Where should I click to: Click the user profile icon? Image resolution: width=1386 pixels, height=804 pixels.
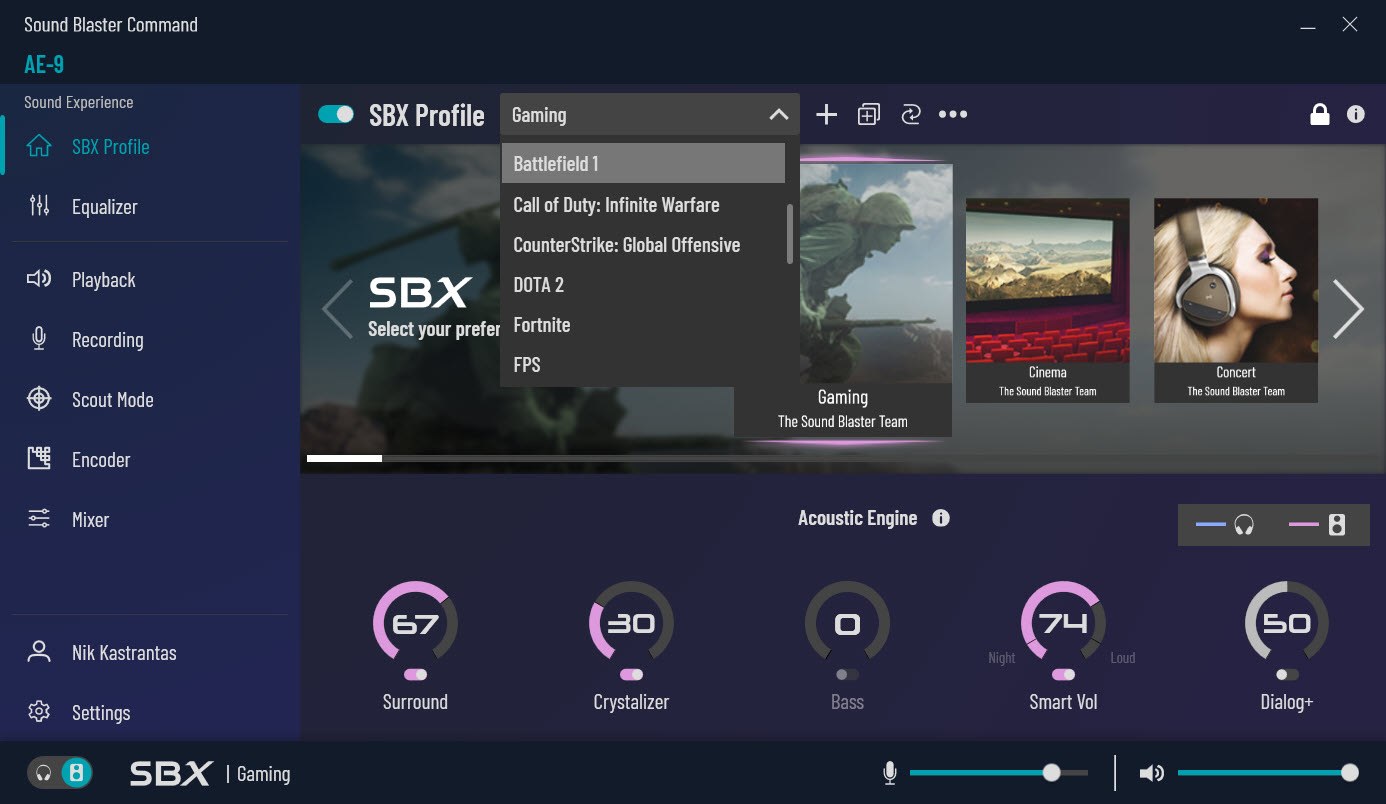(x=39, y=652)
